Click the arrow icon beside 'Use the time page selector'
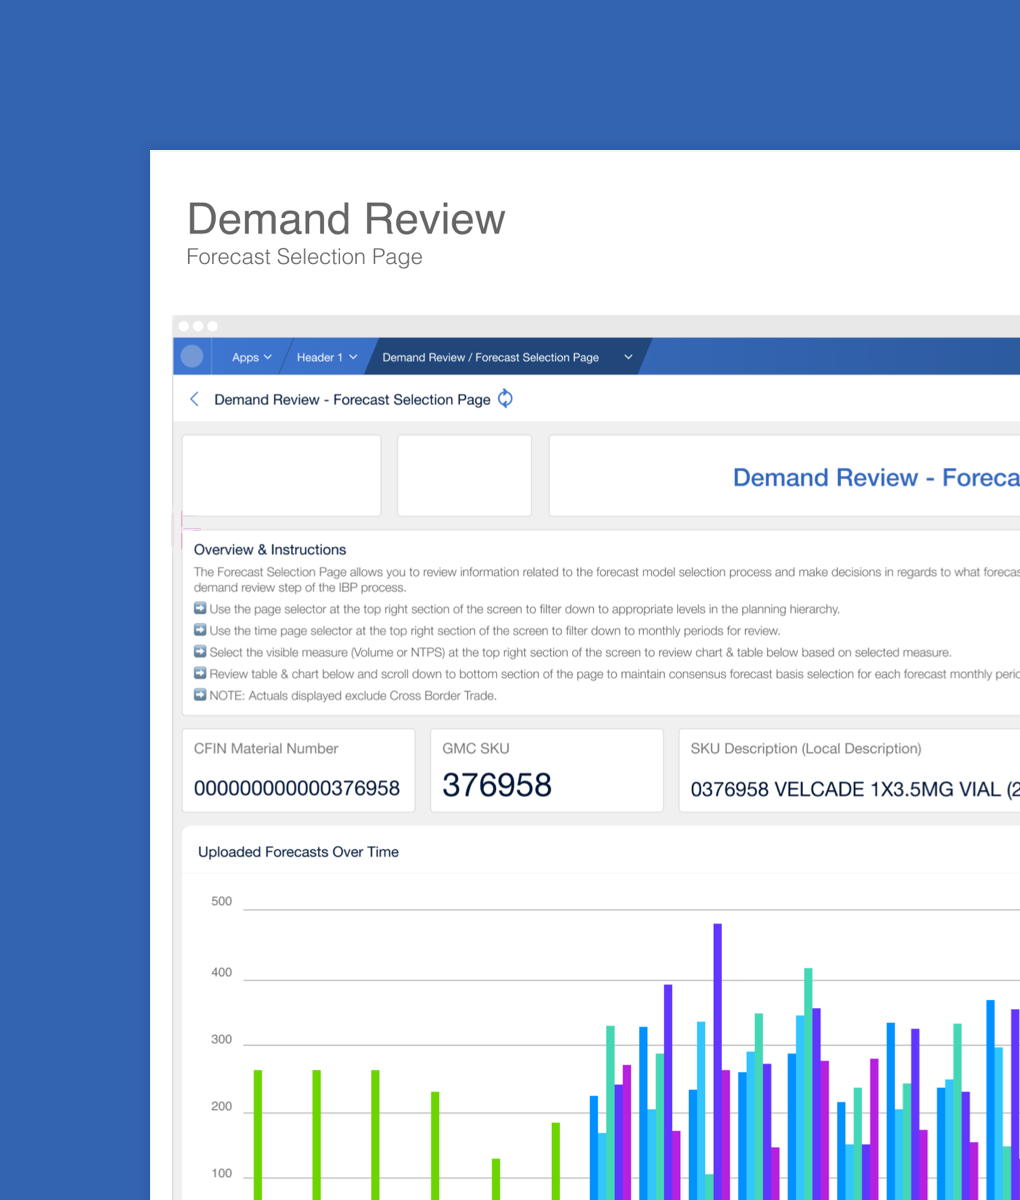 [200, 630]
